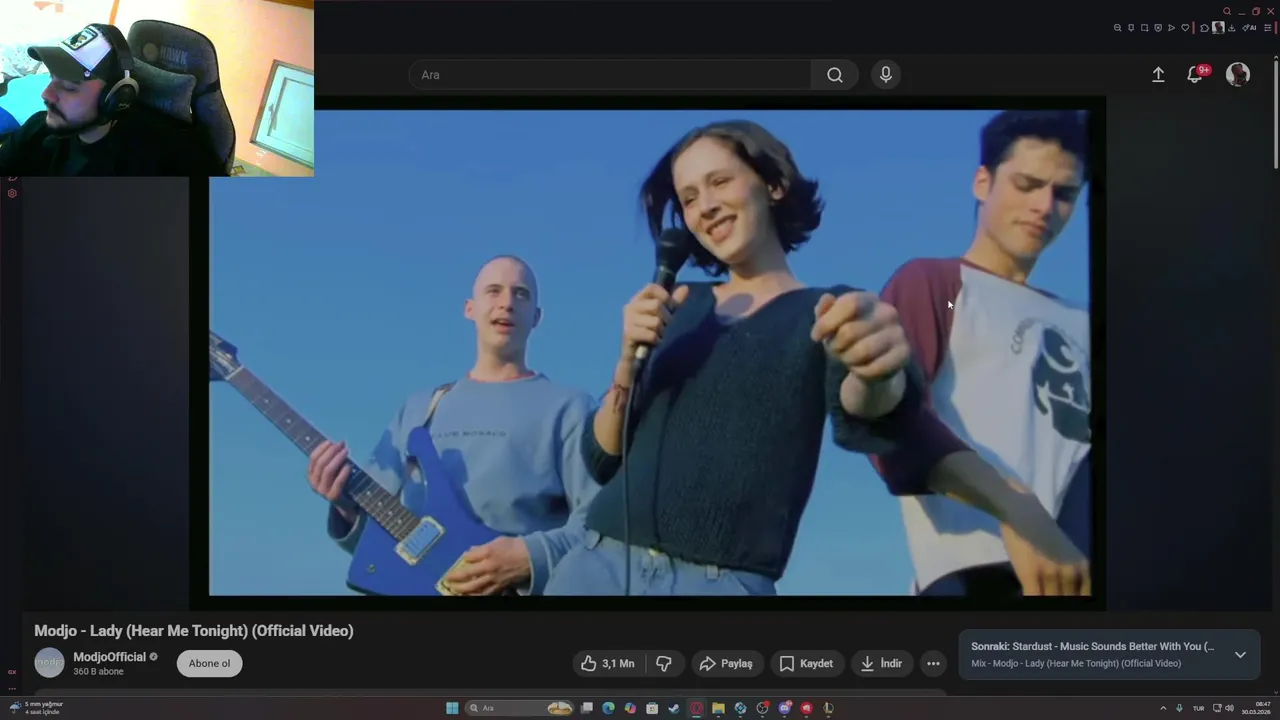This screenshot has height=720, width=1280.
Task: Open the system volume speaker icon
Action: [1229, 708]
